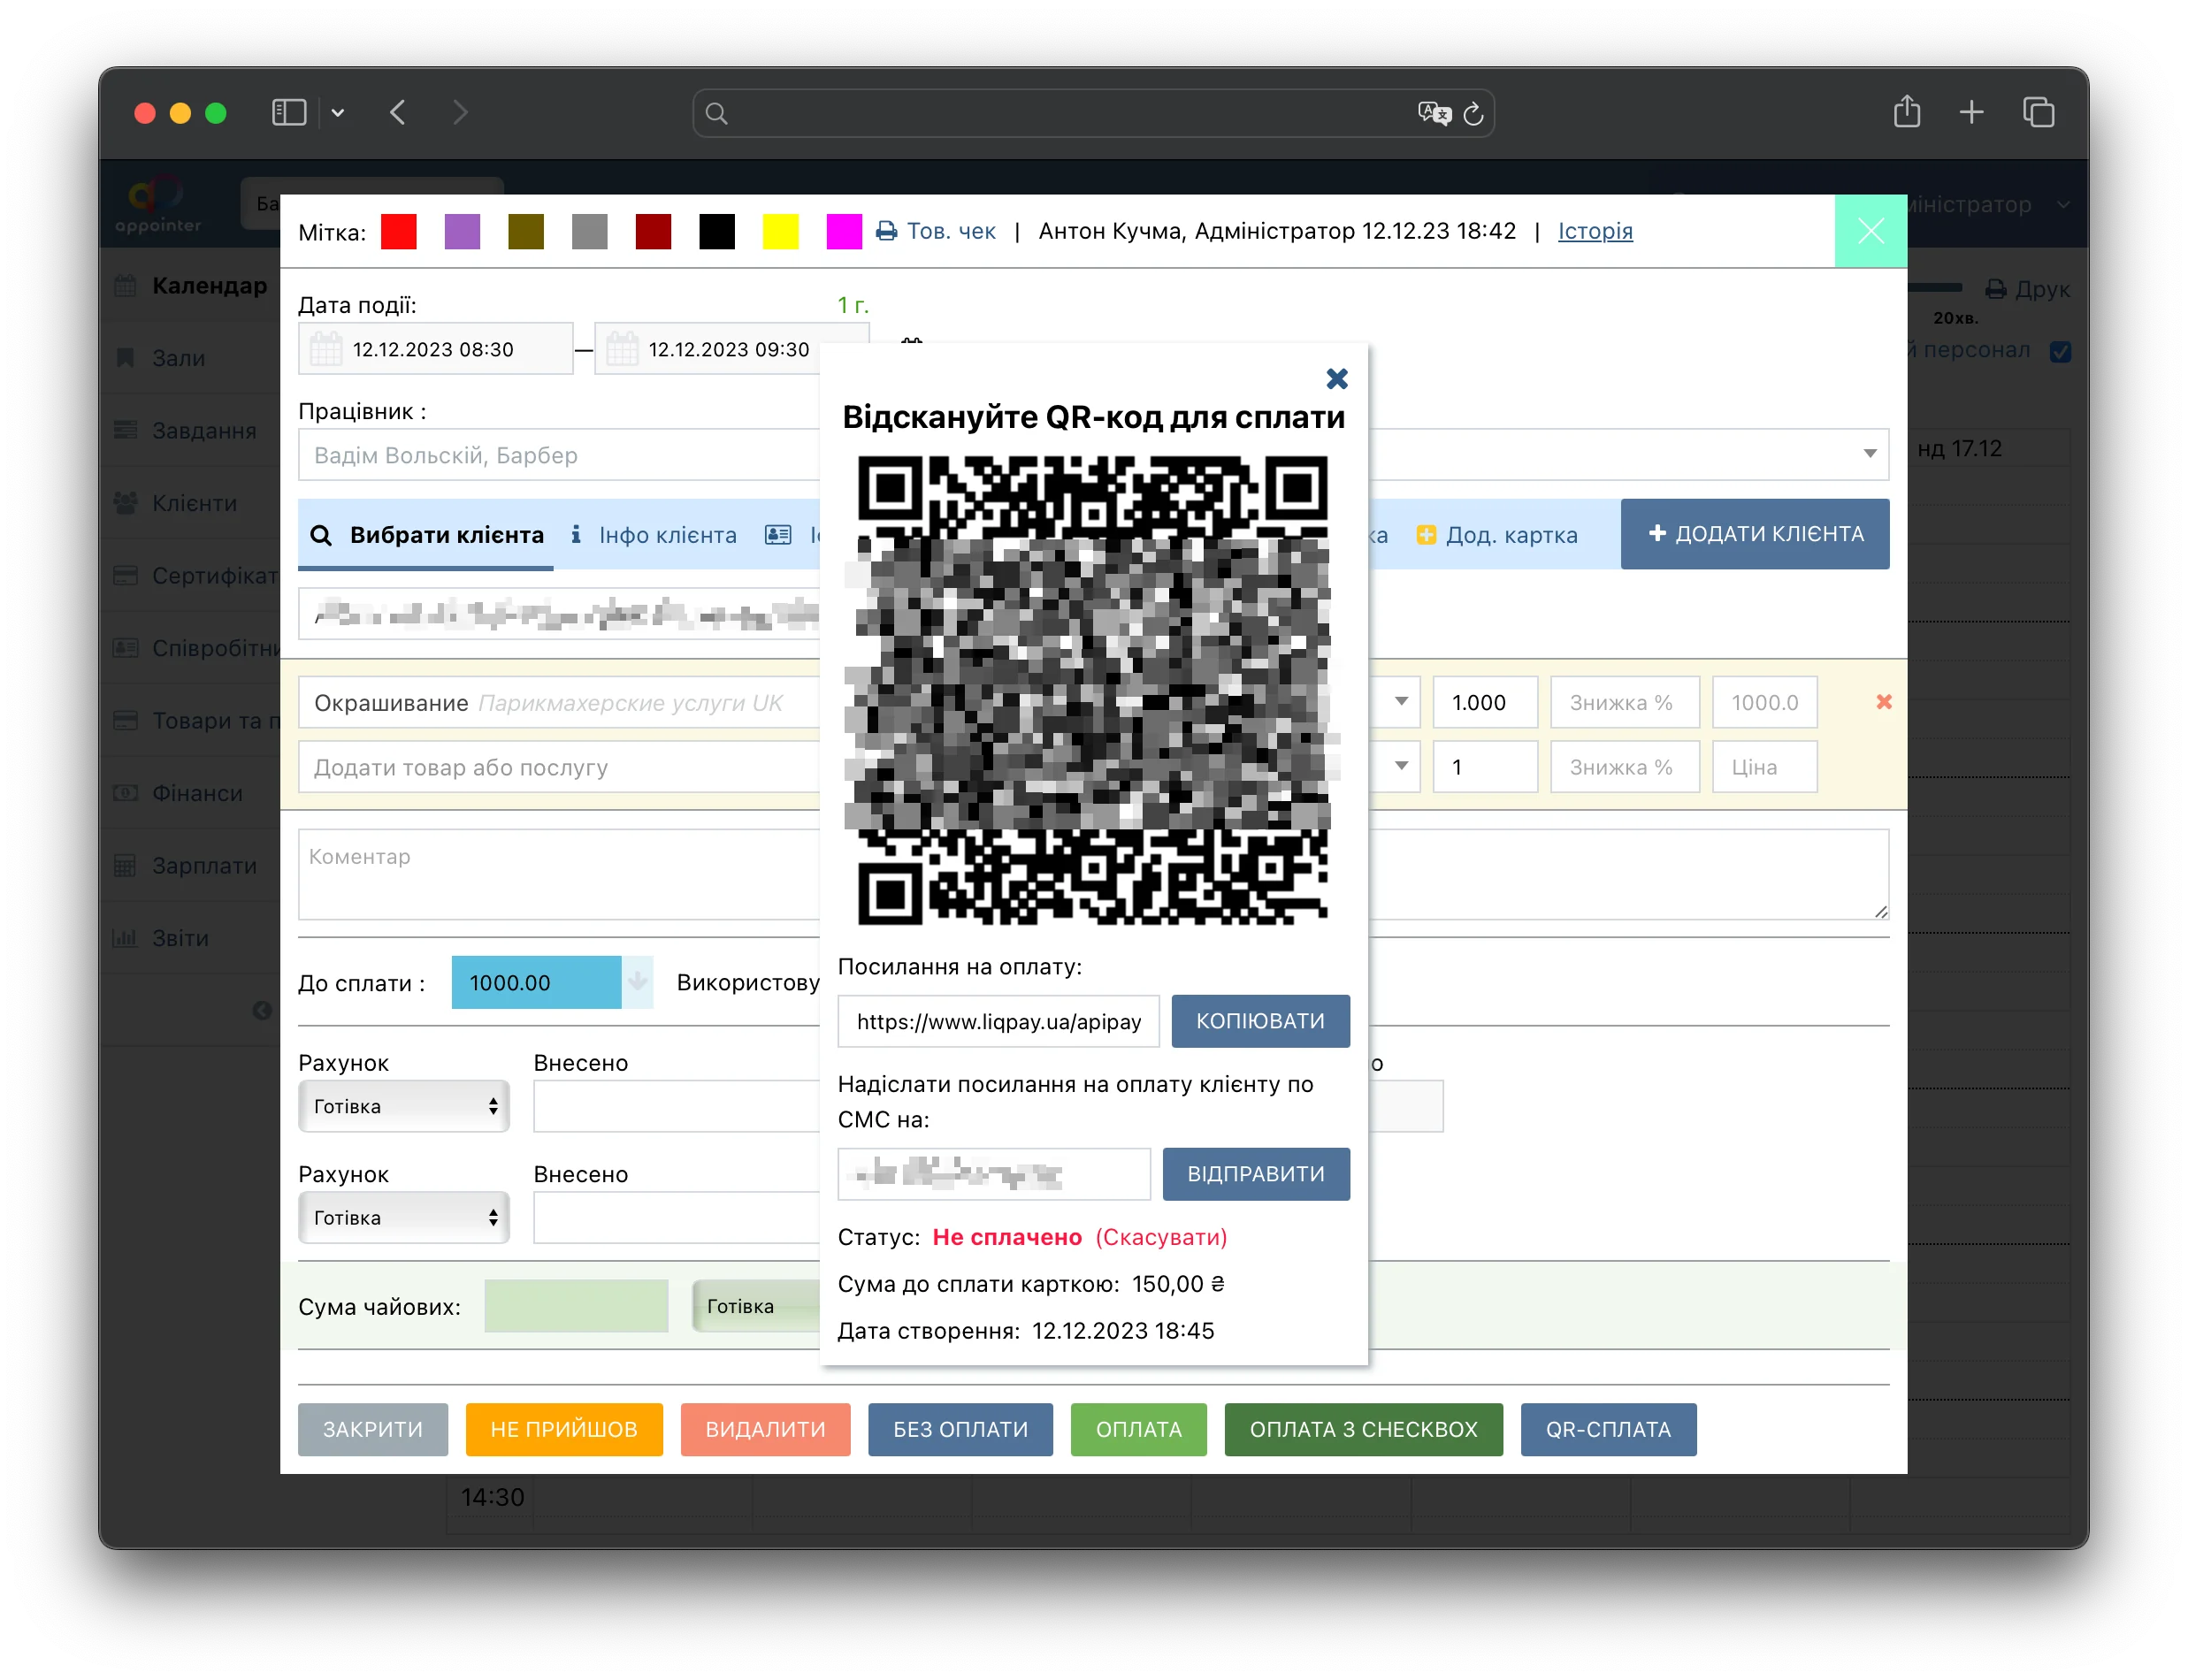
Task: Click the start date field 12.12.2023 08:30
Action: [436, 349]
